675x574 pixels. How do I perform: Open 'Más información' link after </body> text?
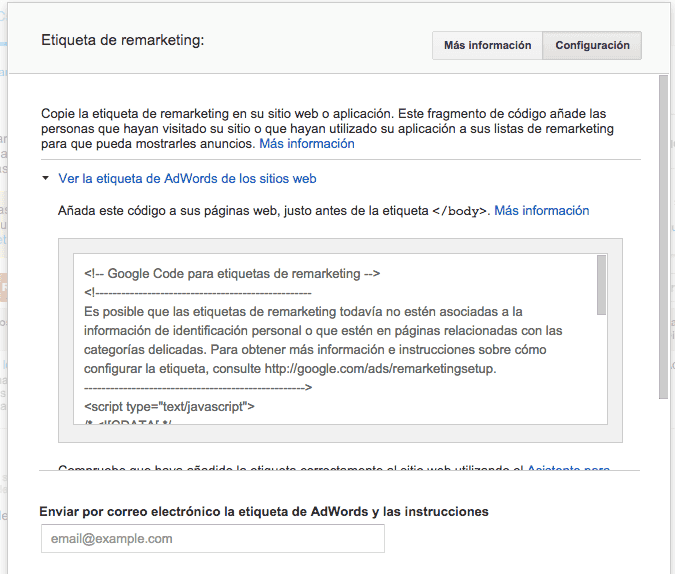[x=542, y=211]
